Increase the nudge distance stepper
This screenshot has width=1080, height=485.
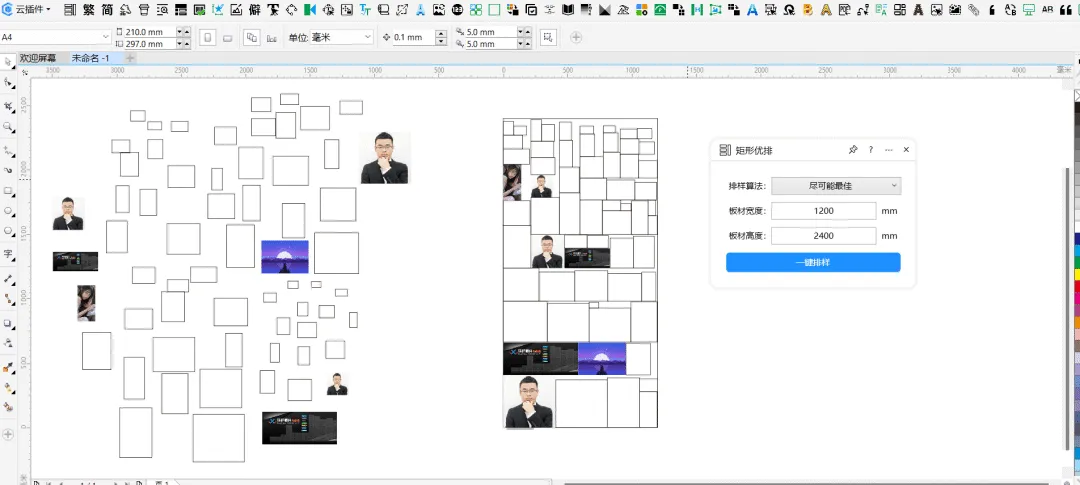(442, 34)
